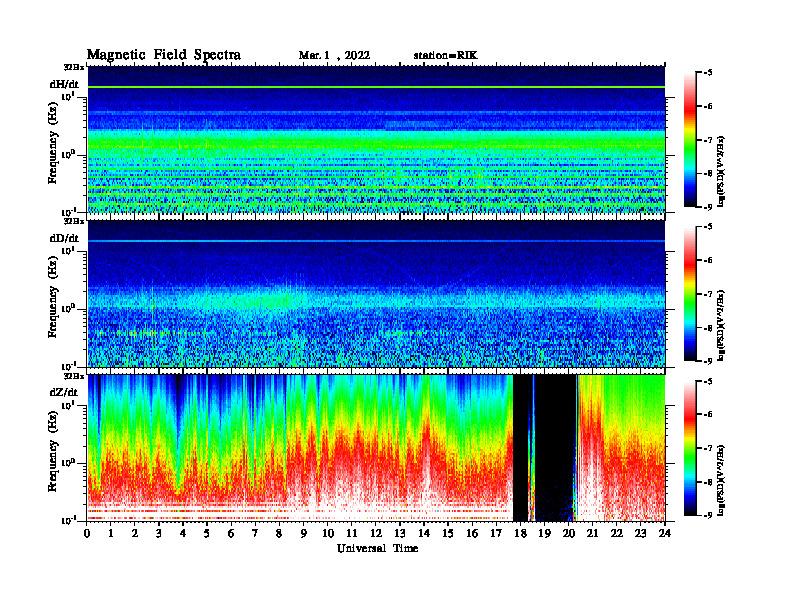The height and width of the screenshot is (612, 792).
Task: Click the time axis tick label "17"
Action: point(496,533)
